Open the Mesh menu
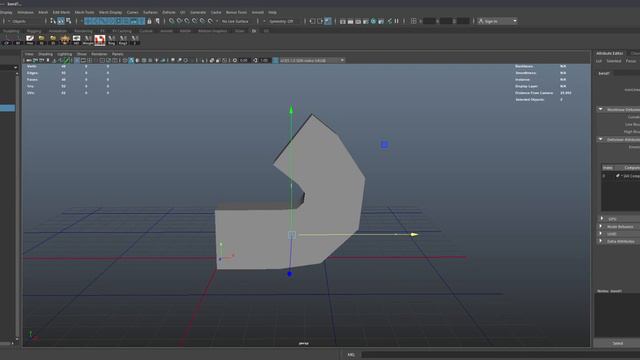 coord(43,12)
